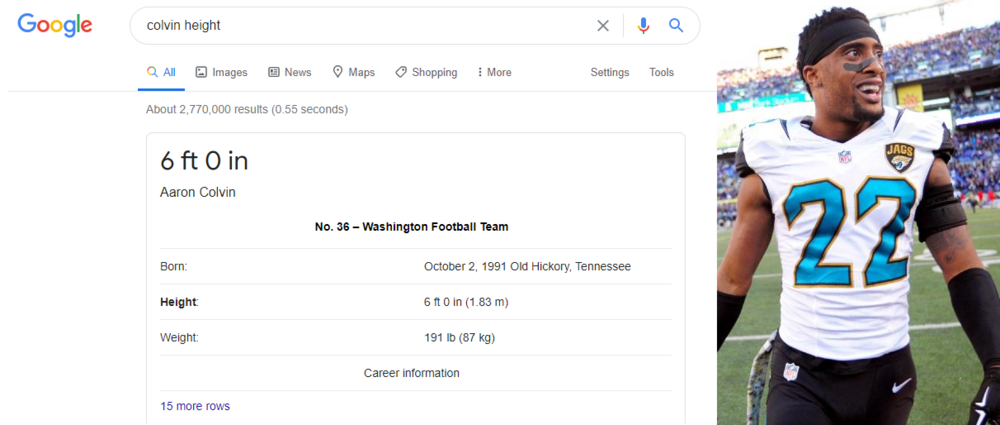The image size is (1000, 425).
Task: Click the Career information heading
Action: click(411, 373)
